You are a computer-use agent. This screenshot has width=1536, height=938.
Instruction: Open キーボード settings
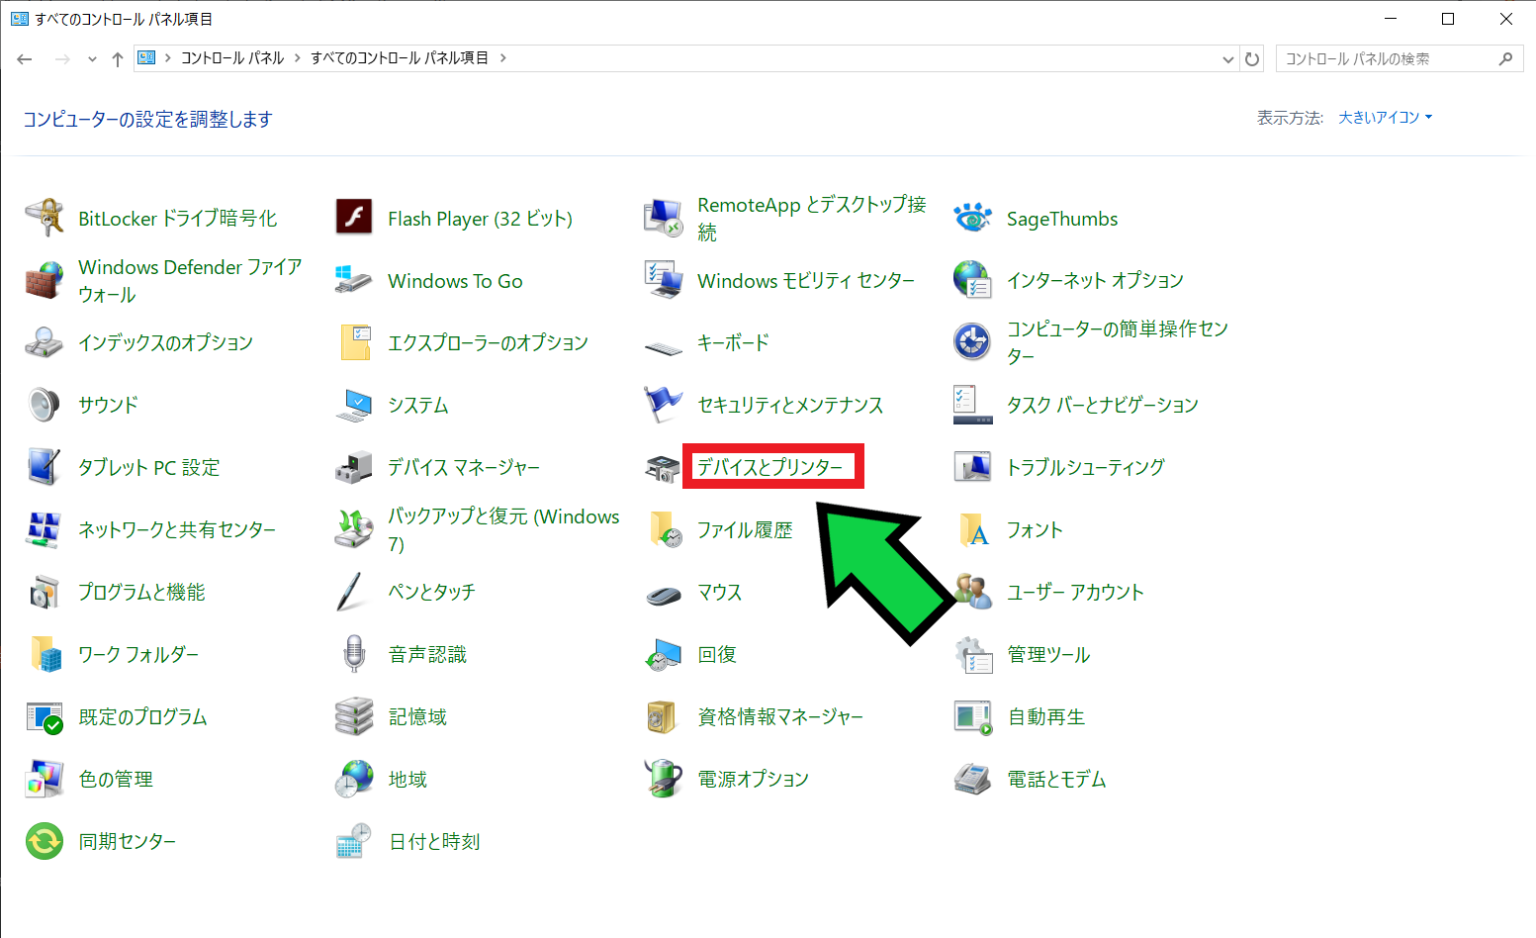736,342
